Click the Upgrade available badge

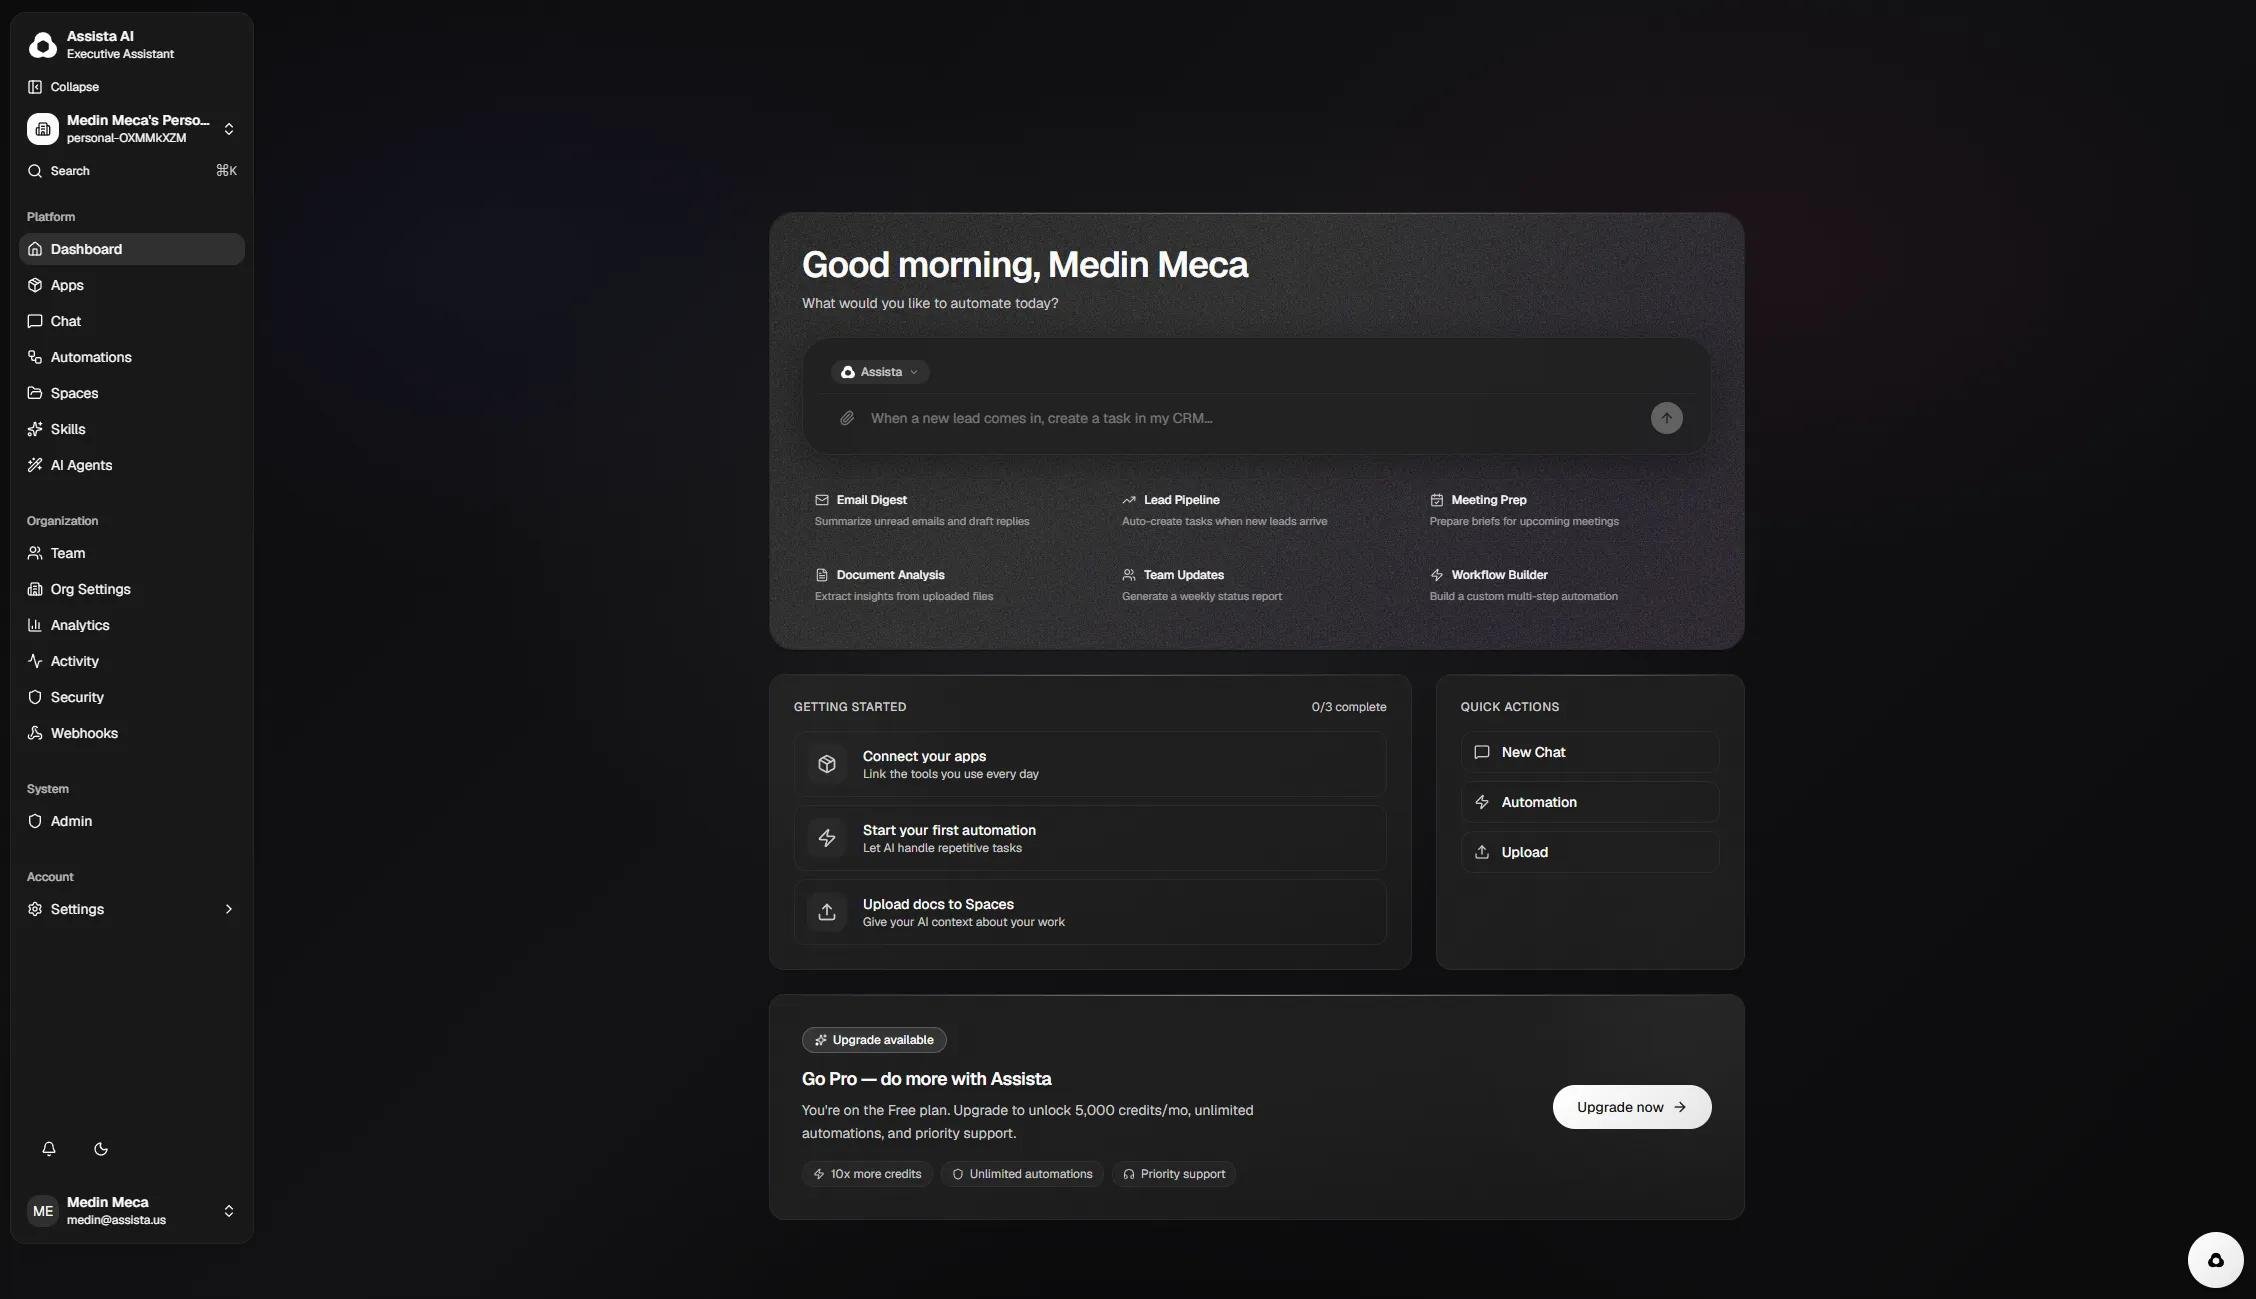(x=874, y=1040)
